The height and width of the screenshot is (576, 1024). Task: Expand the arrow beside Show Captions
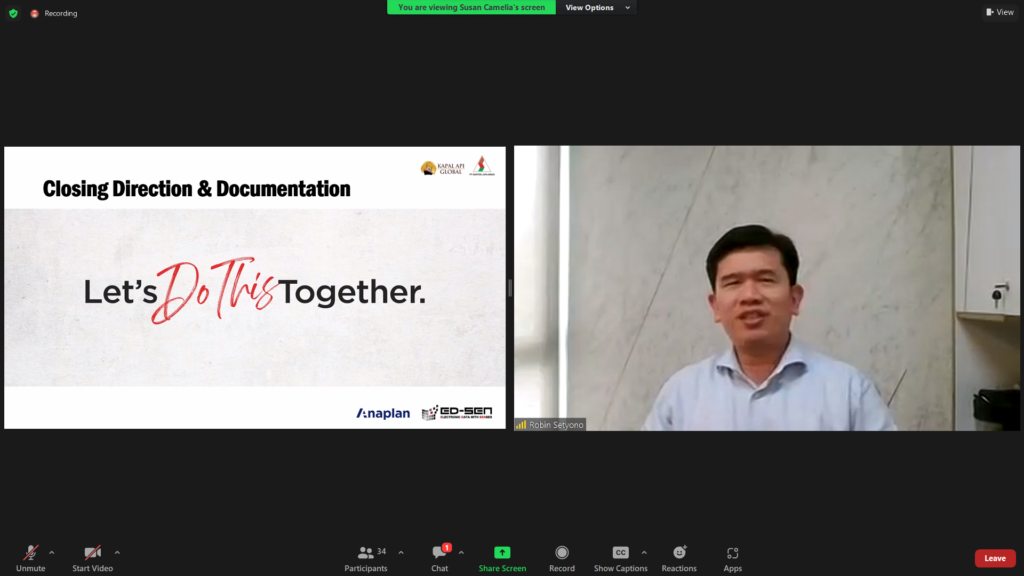(644, 552)
